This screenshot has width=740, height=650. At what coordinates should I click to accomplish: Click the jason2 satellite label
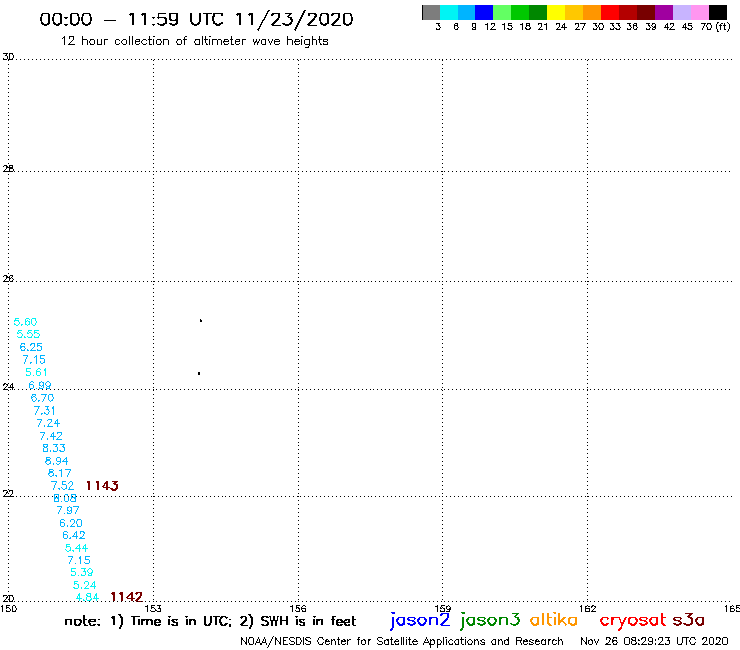[420, 620]
